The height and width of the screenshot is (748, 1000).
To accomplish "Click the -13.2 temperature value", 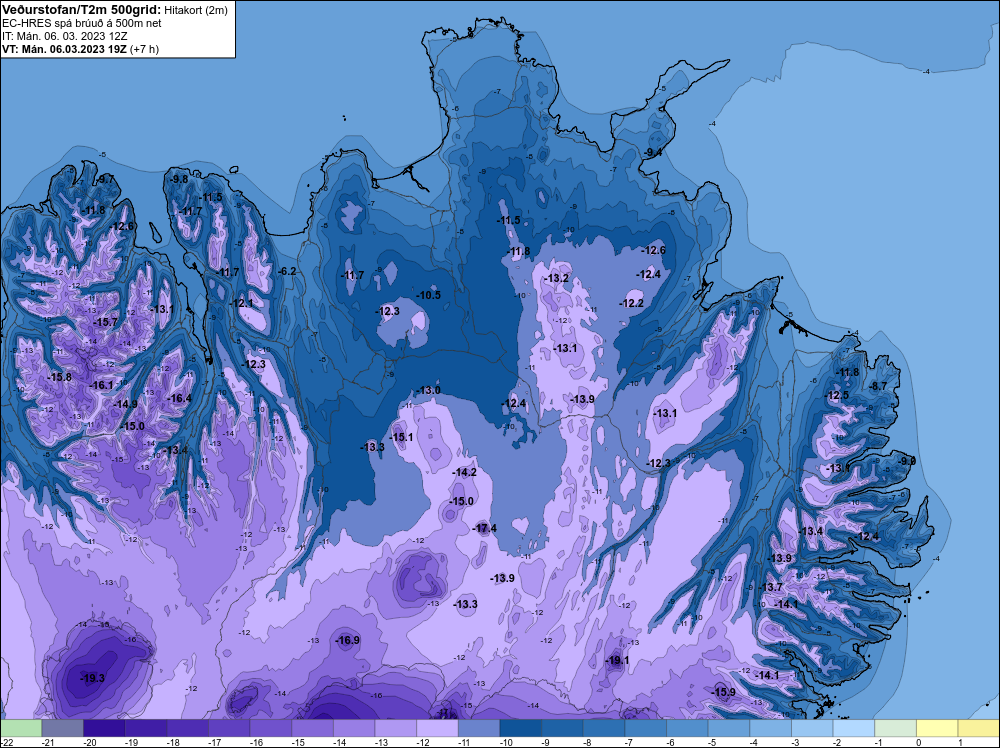I will tap(556, 278).
